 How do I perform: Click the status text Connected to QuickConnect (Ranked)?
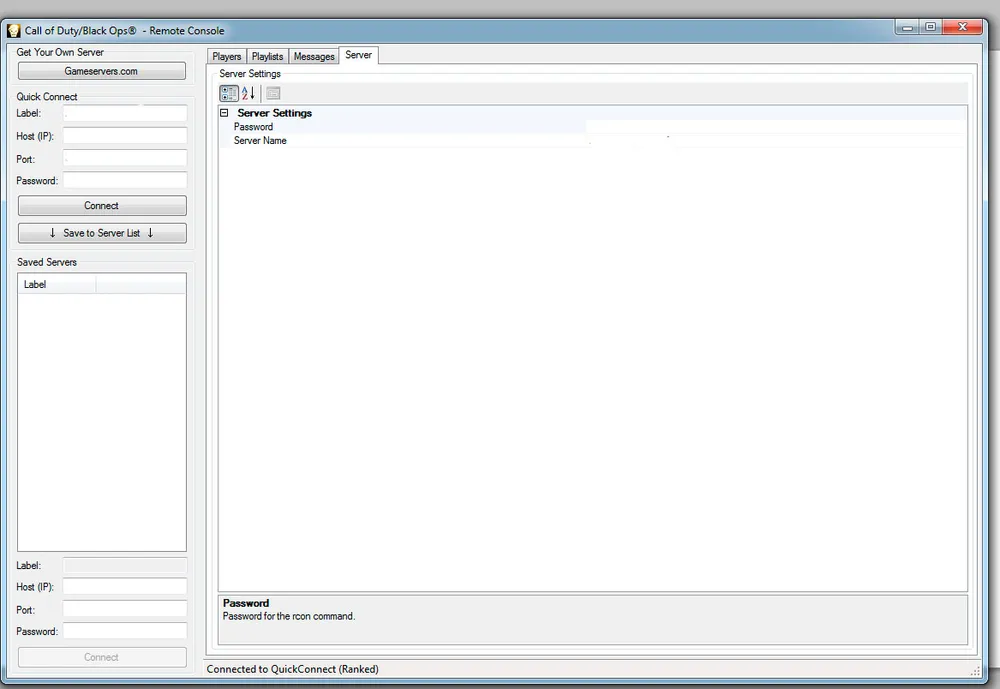(x=292, y=669)
